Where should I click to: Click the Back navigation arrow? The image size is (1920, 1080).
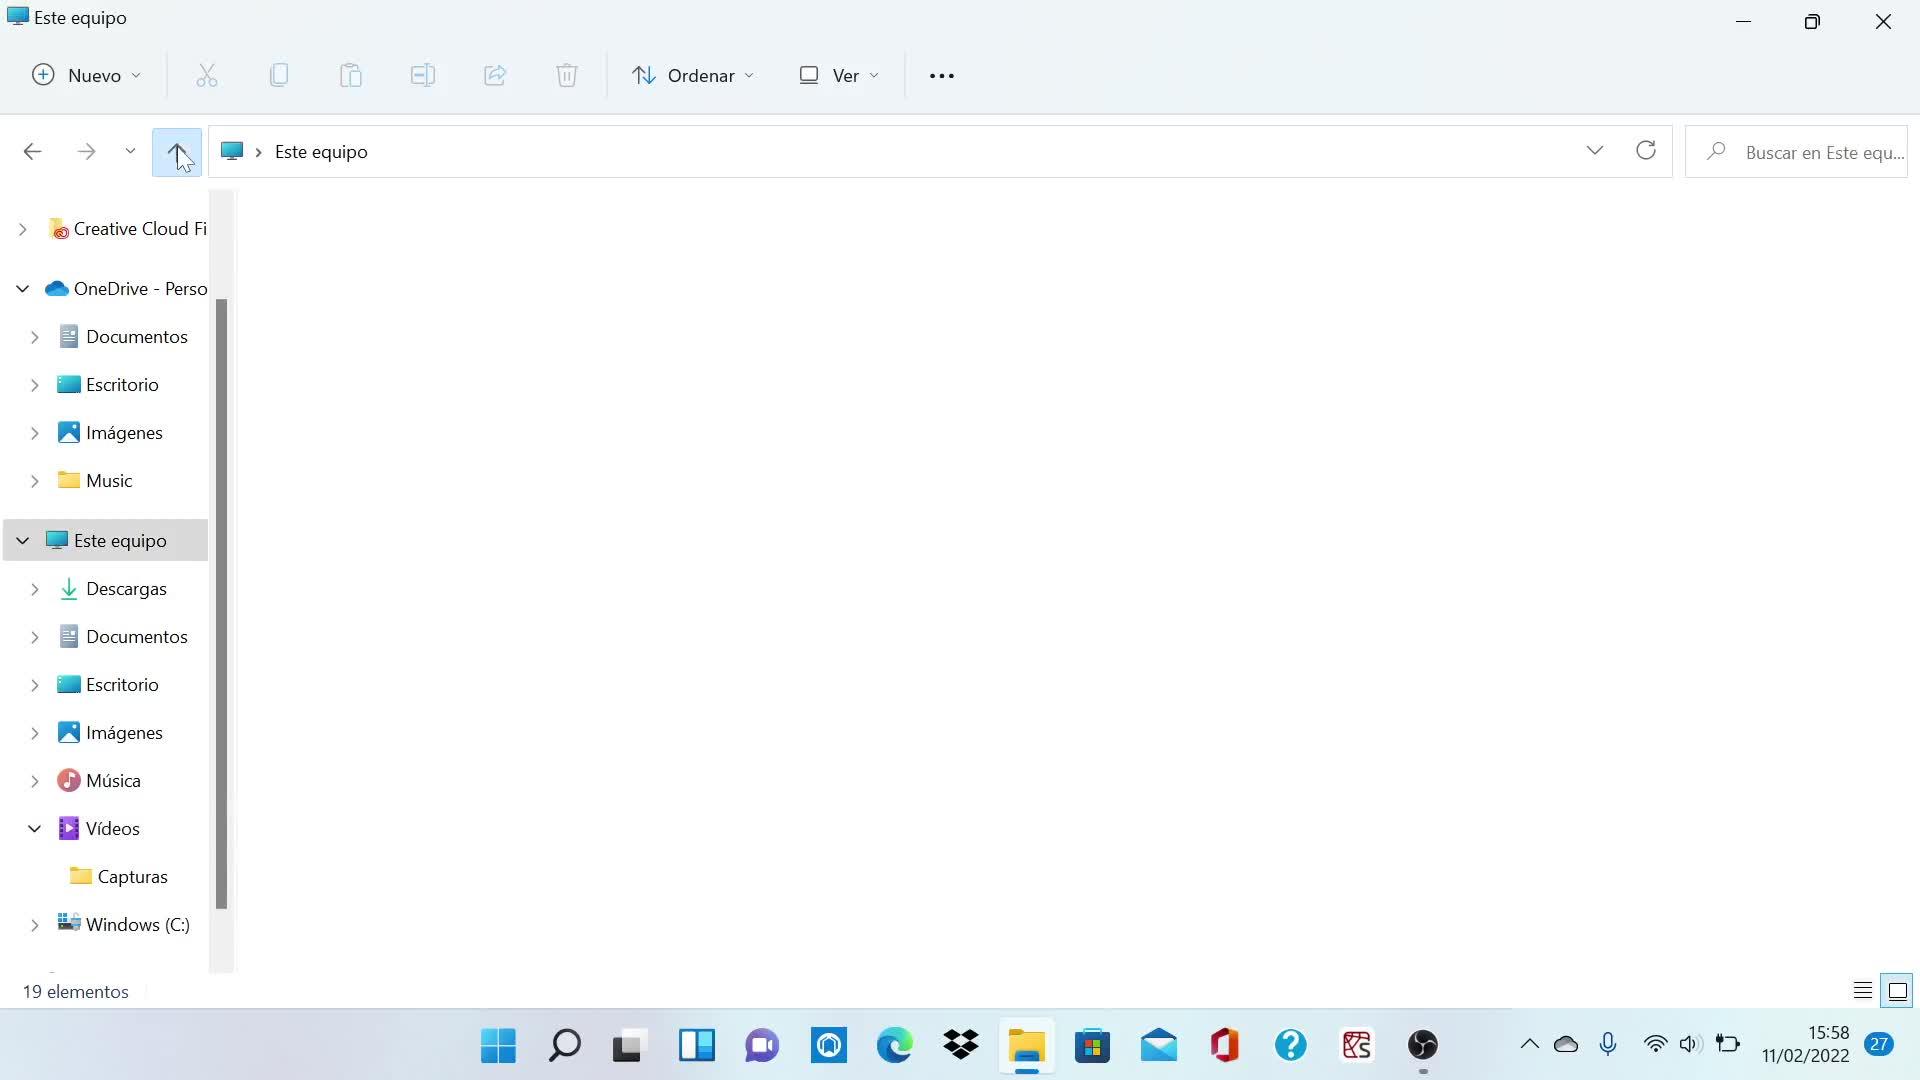(x=32, y=152)
